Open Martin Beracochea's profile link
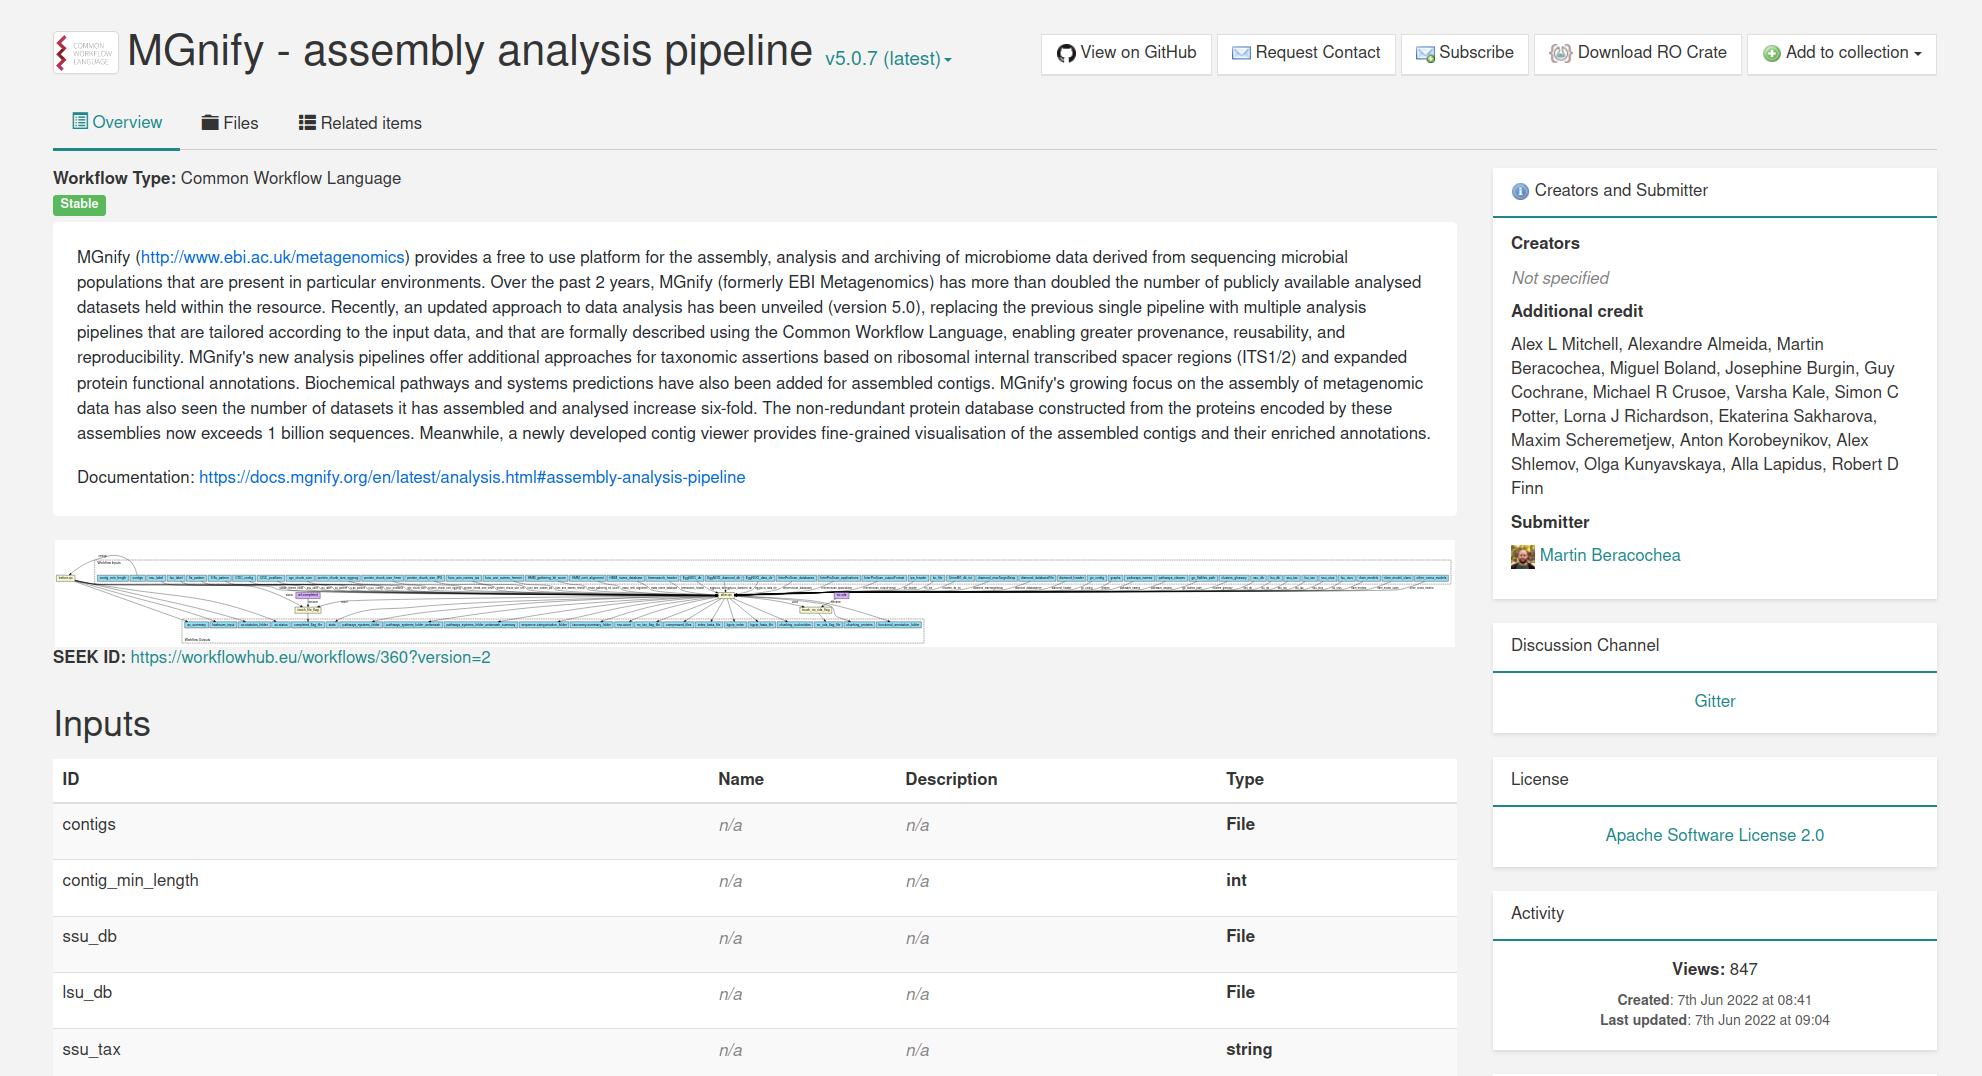This screenshot has height=1076, width=1982. coord(1609,555)
